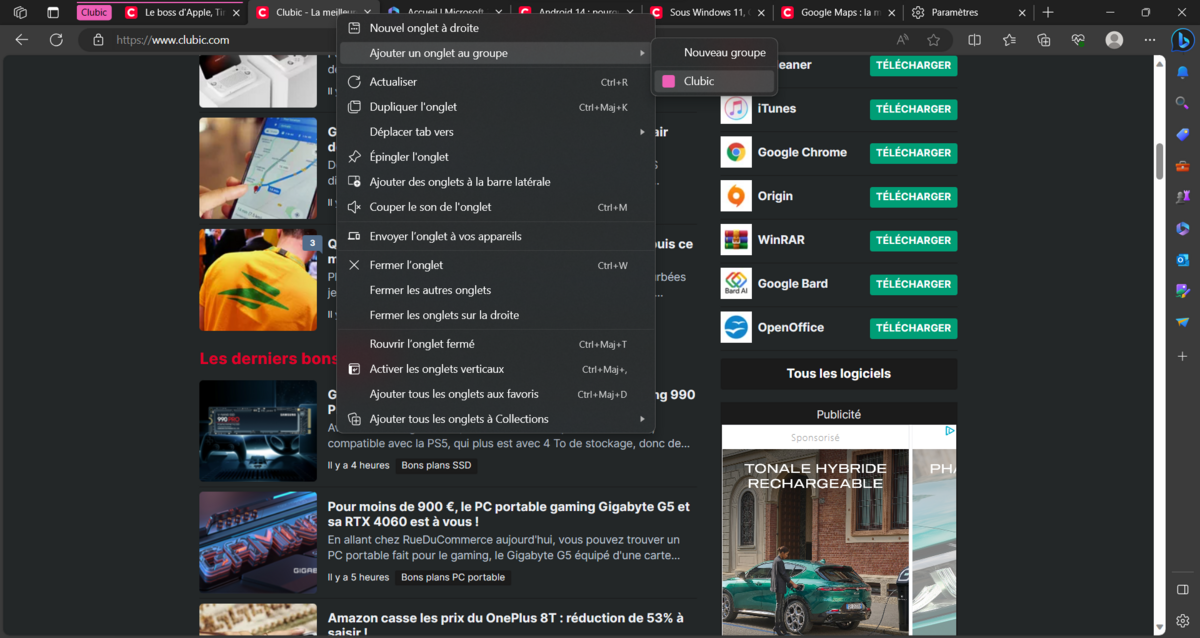The height and width of the screenshot is (638, 1200).
Task: Choose "Envoyer l'onglet à vos appareils"
Action: 496,236
